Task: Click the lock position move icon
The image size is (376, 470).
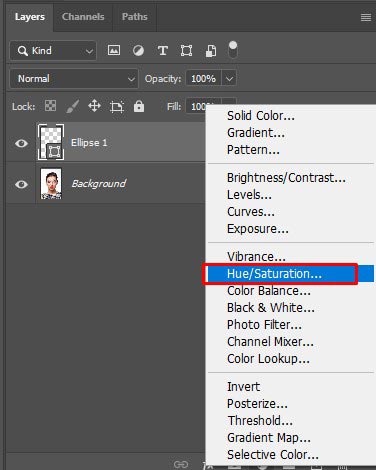Action: pyautogui.click(x=94, y=106)
